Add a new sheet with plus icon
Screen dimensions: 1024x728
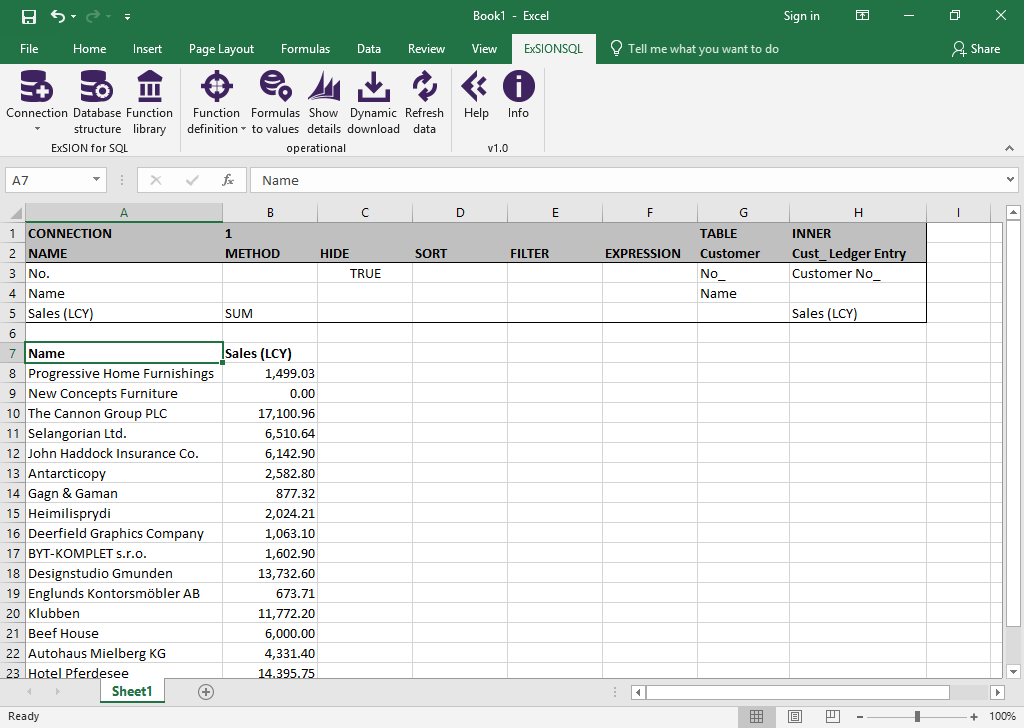206,692
